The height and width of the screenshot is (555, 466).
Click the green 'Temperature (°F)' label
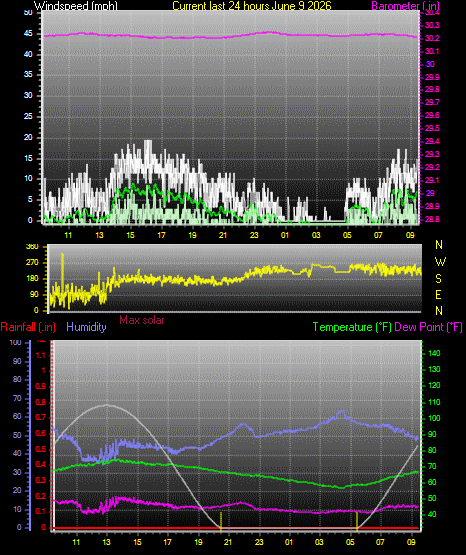[x=352, y=327]
